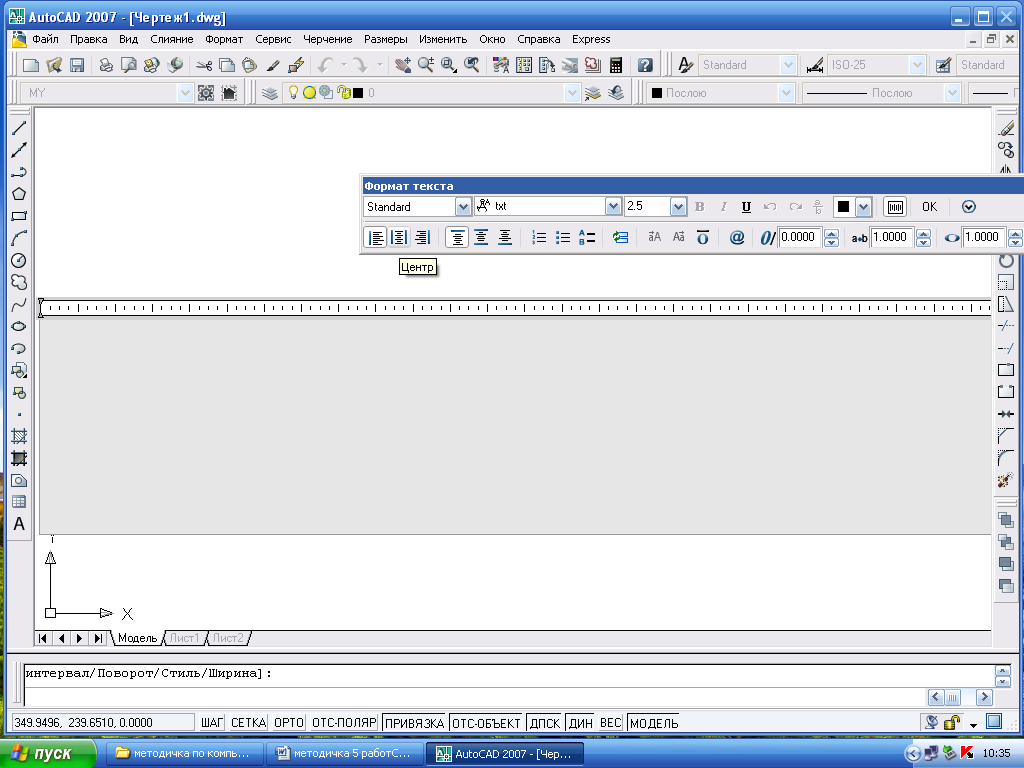Image resolution: width=1024 pixels, height=768 pixels.
Task: Select the Circle tool
Action: coord(19,261)
